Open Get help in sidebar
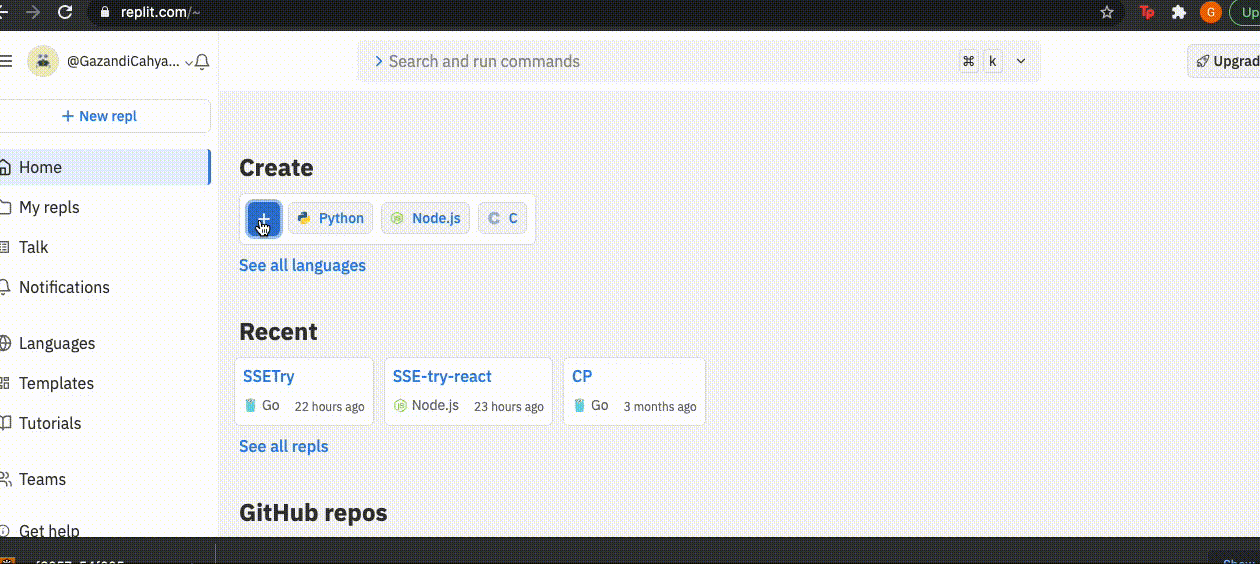This screenshot has width=1260, height=564. point(104,530)
